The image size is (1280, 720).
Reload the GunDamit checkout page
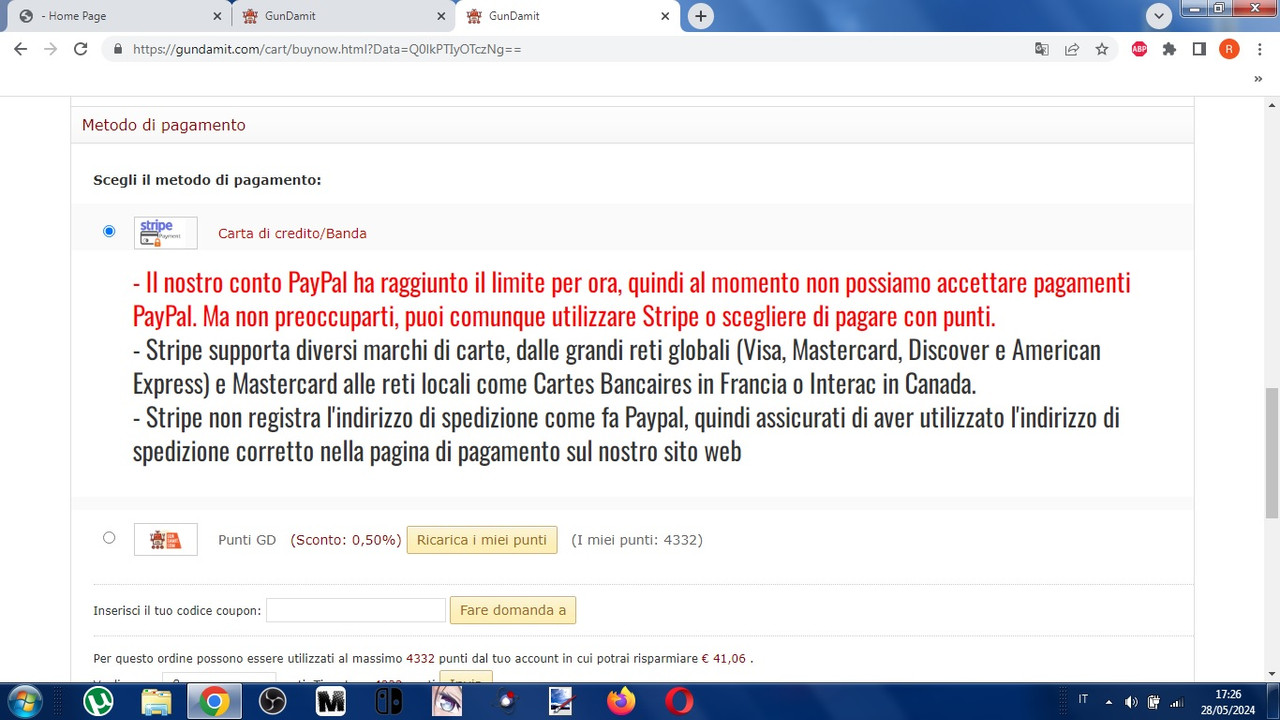[x=80, y=49]
